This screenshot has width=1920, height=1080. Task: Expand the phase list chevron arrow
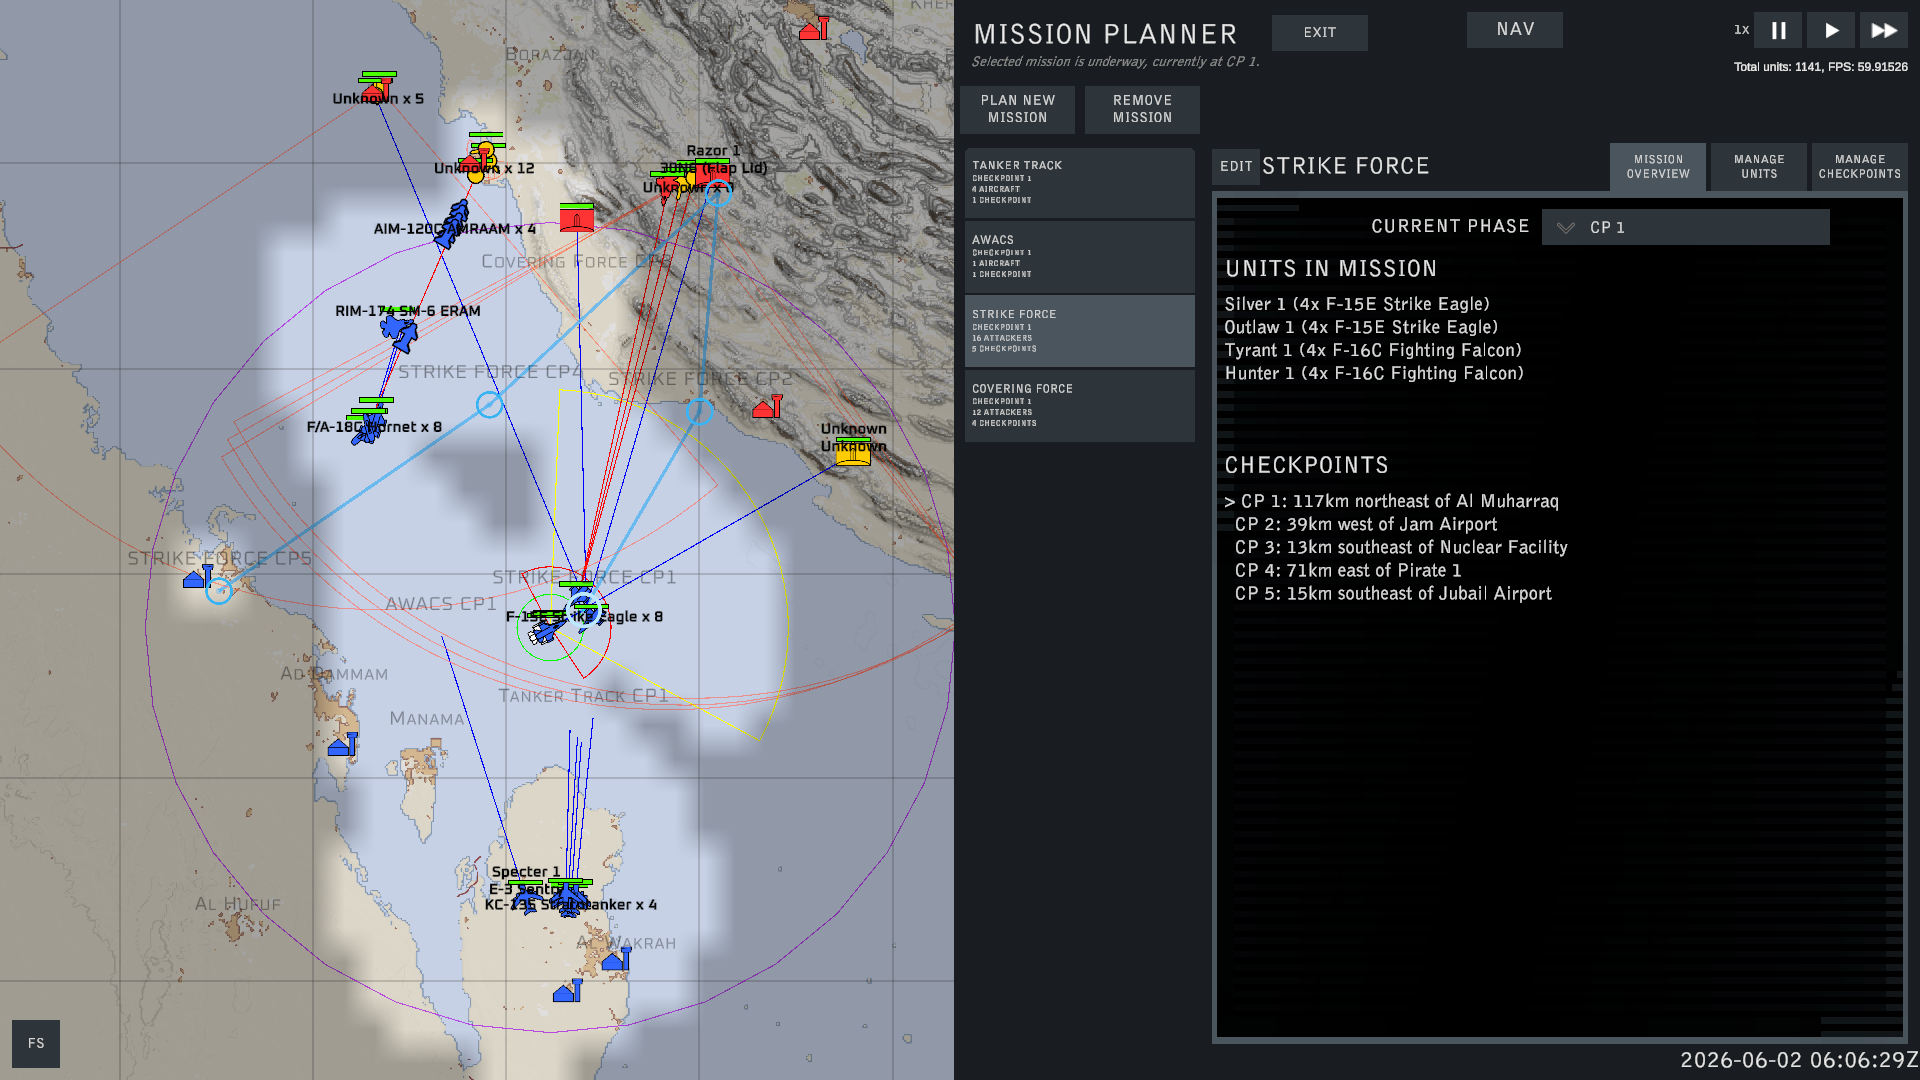pos(1566,228)
